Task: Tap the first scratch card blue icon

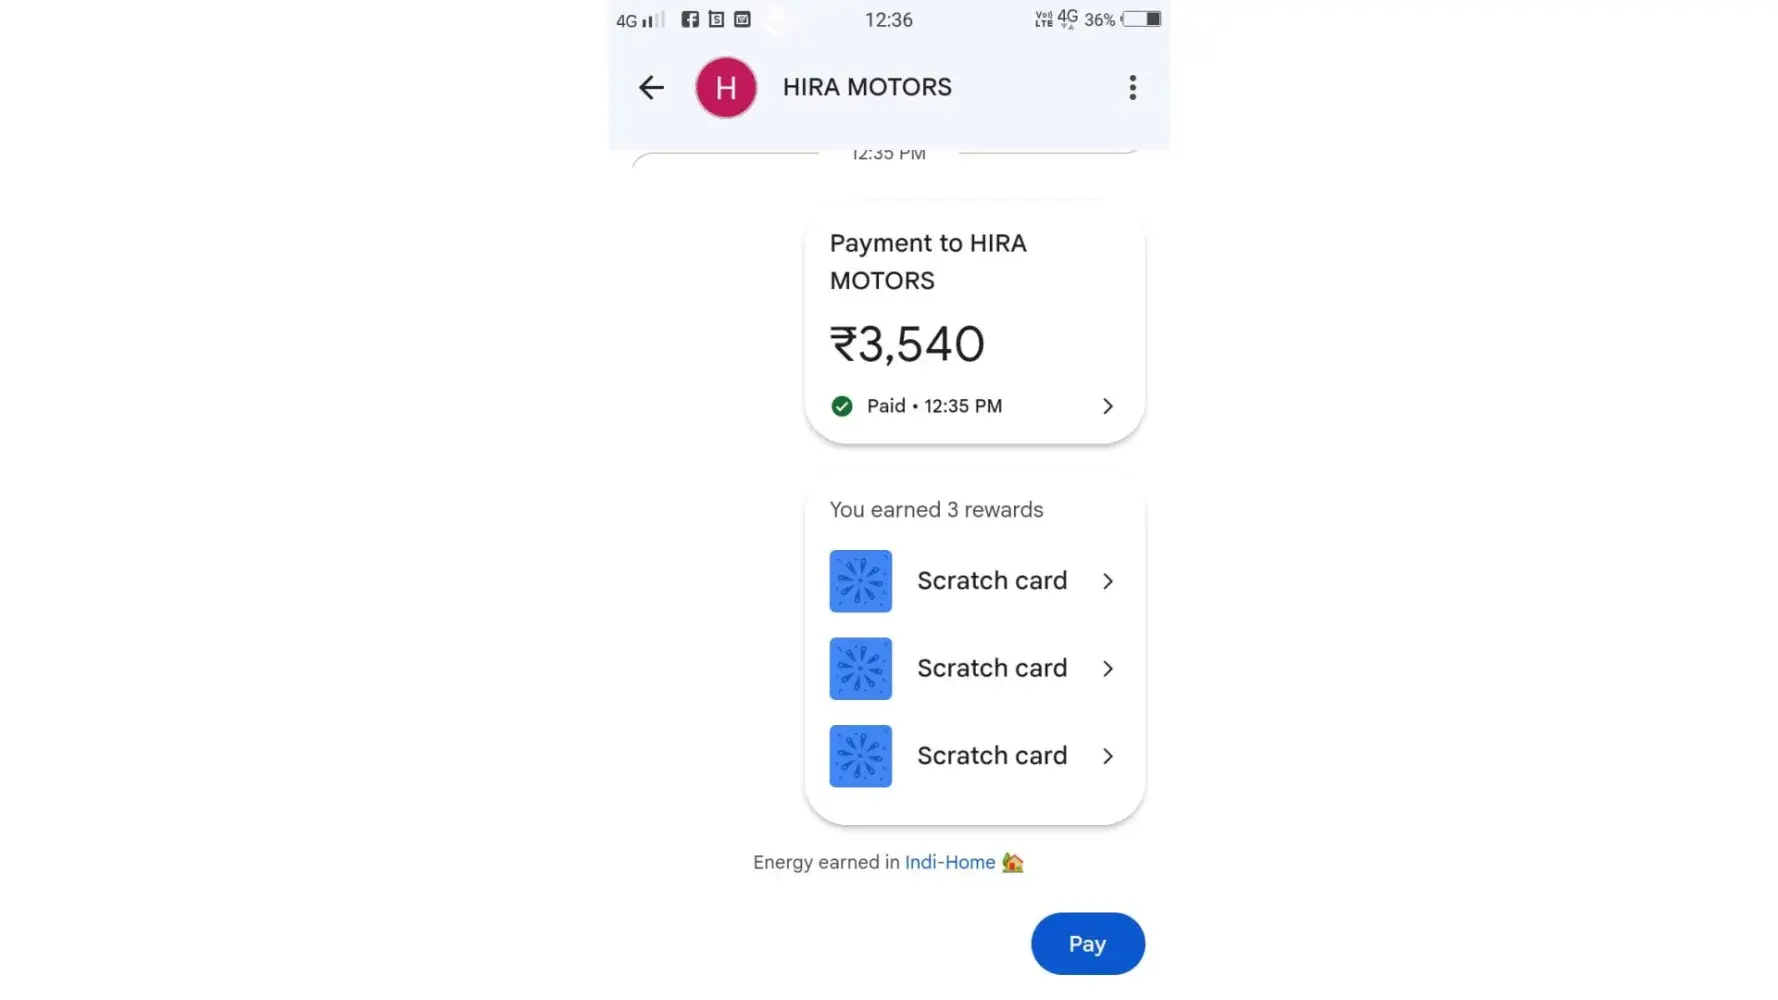Action: (x=860, y=581)
